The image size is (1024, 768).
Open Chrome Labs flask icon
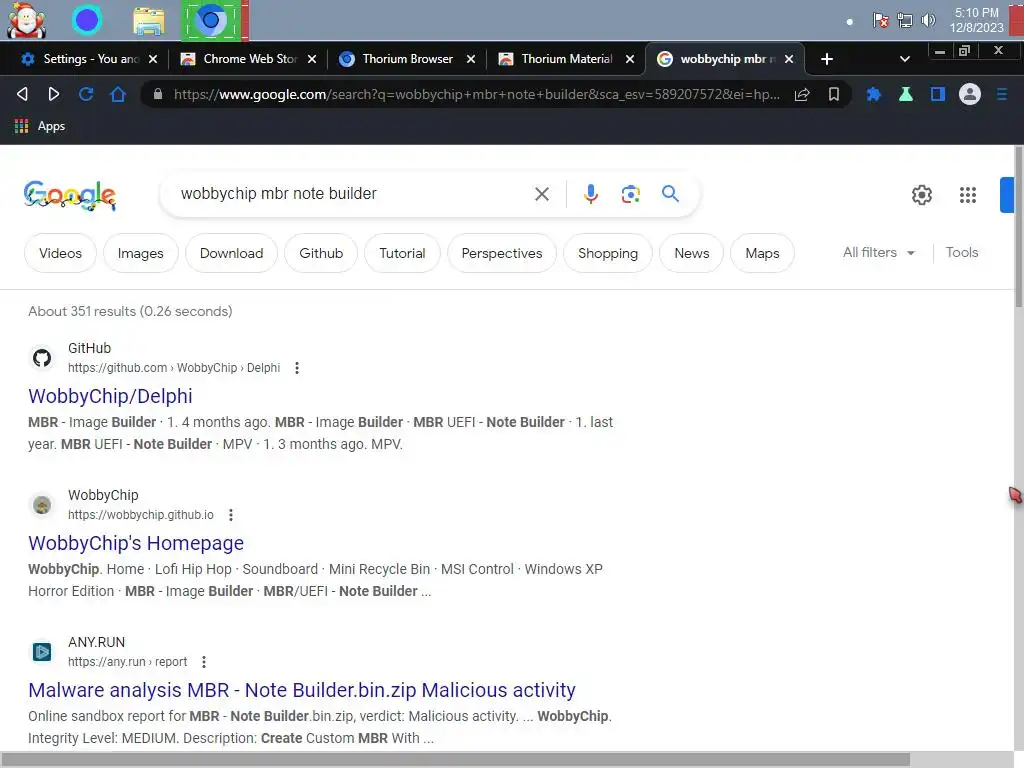click(905, 94)
